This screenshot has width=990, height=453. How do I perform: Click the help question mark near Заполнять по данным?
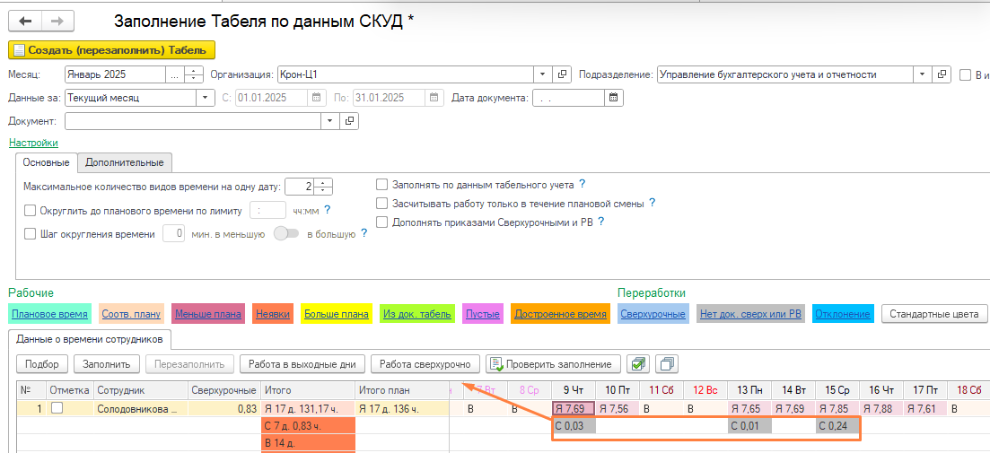click(x=582, y=184)
